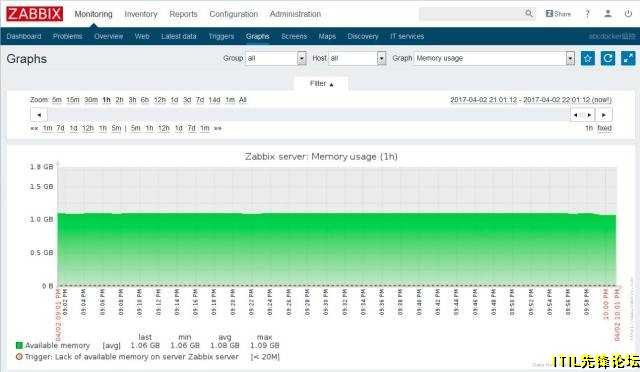Click the double right arrow navigation link

pyautogui.click(x=218, y=128)
